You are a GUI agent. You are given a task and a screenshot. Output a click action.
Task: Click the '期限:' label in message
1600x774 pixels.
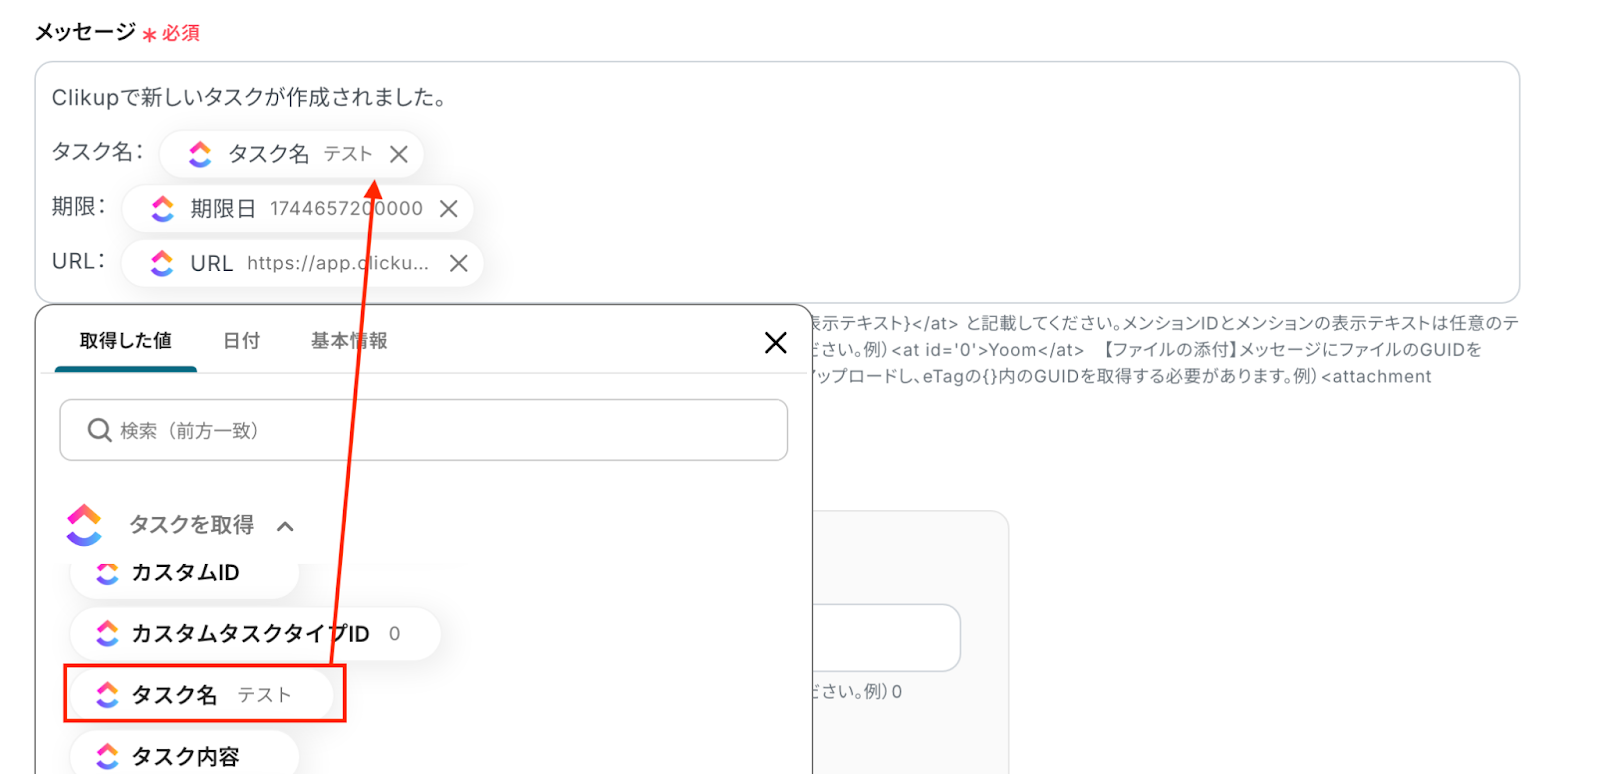79,206
